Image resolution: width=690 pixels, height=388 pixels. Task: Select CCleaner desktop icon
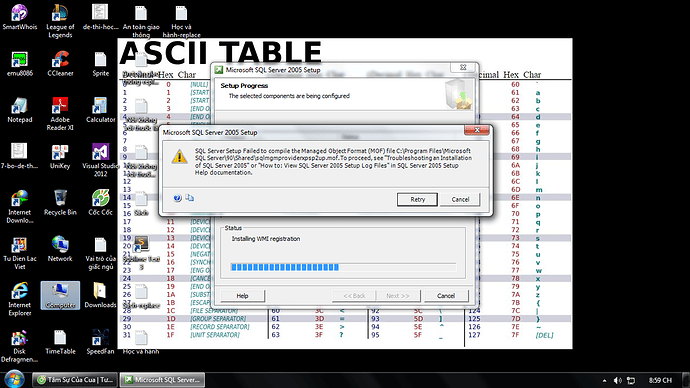60,64
